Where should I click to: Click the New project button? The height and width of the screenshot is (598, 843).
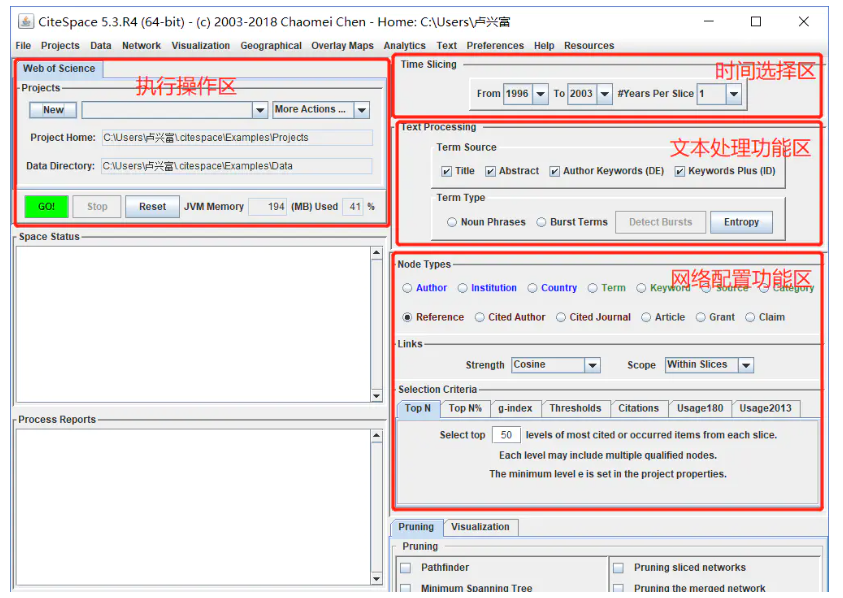tap(53, 110)
